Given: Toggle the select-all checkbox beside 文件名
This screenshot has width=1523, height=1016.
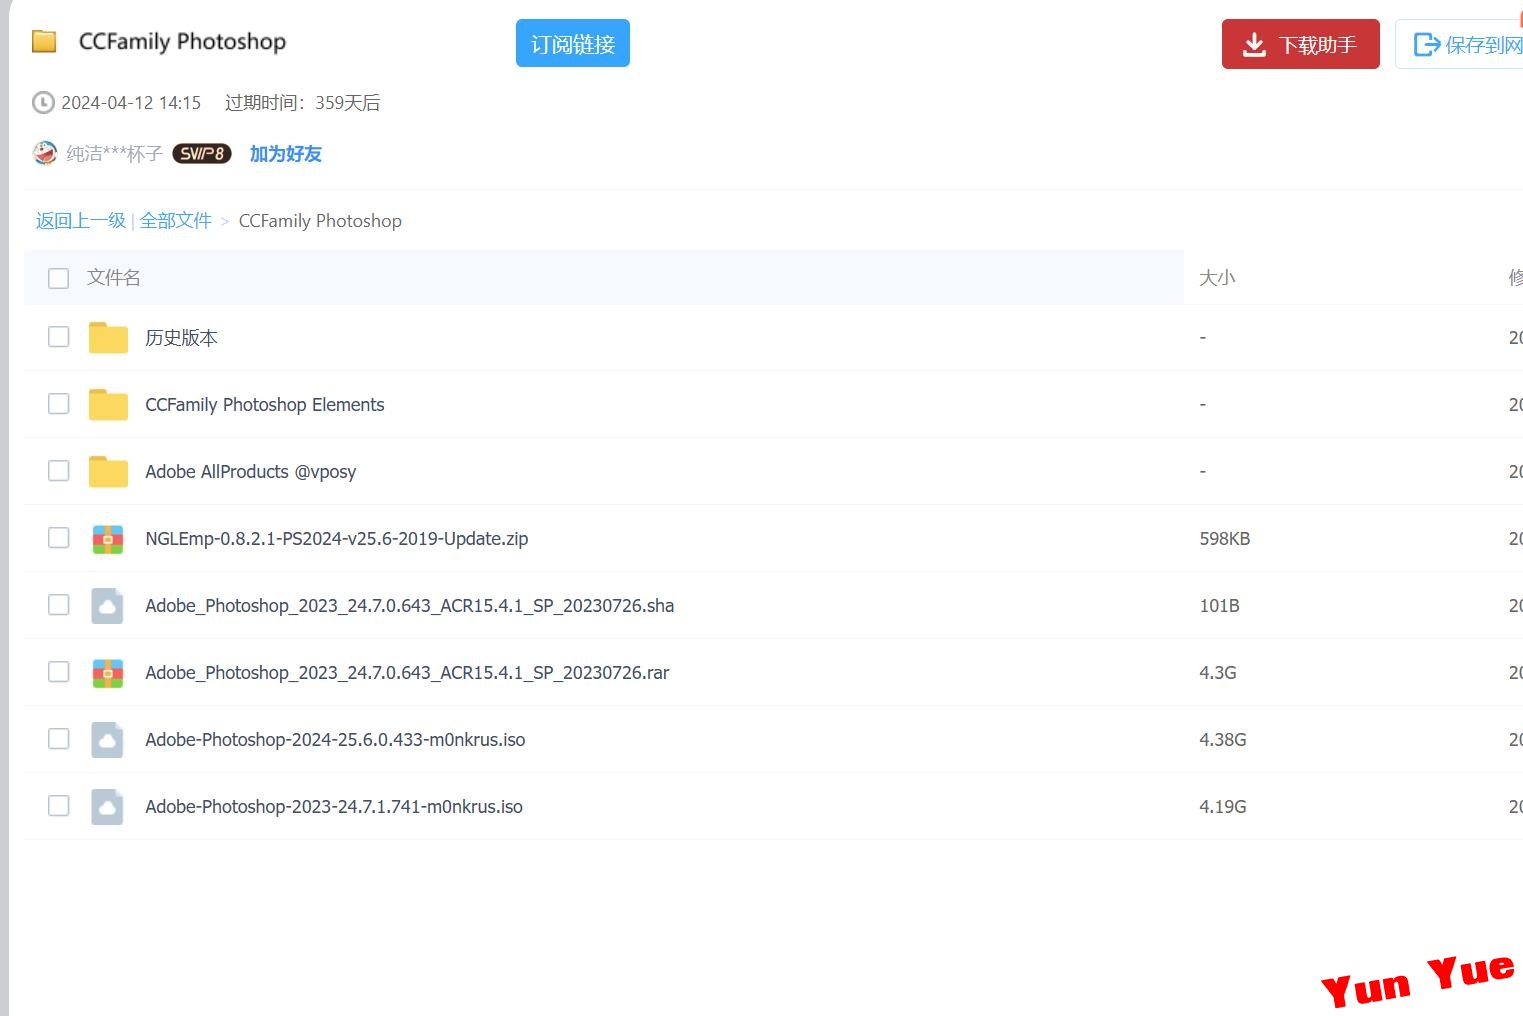Looking at the screenshot, I should click(x=59, y=278).
